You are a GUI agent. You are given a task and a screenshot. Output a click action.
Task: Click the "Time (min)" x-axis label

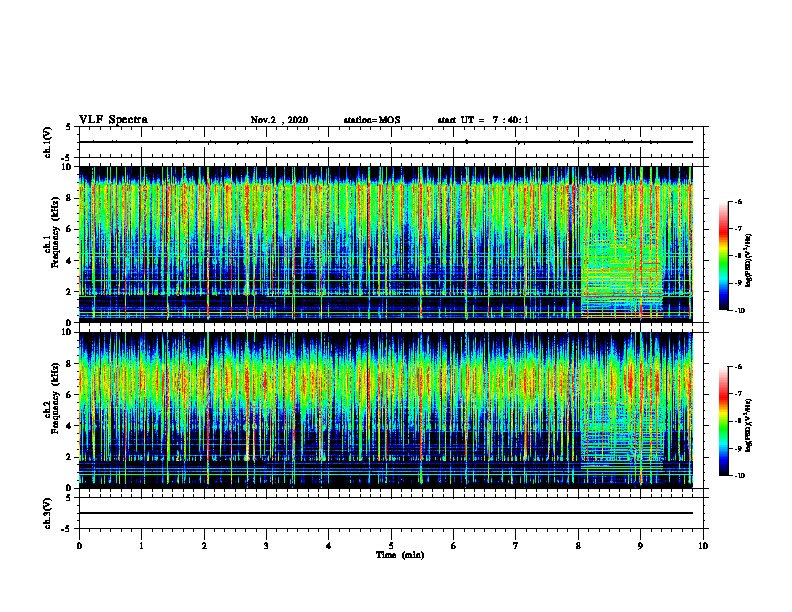400,555
